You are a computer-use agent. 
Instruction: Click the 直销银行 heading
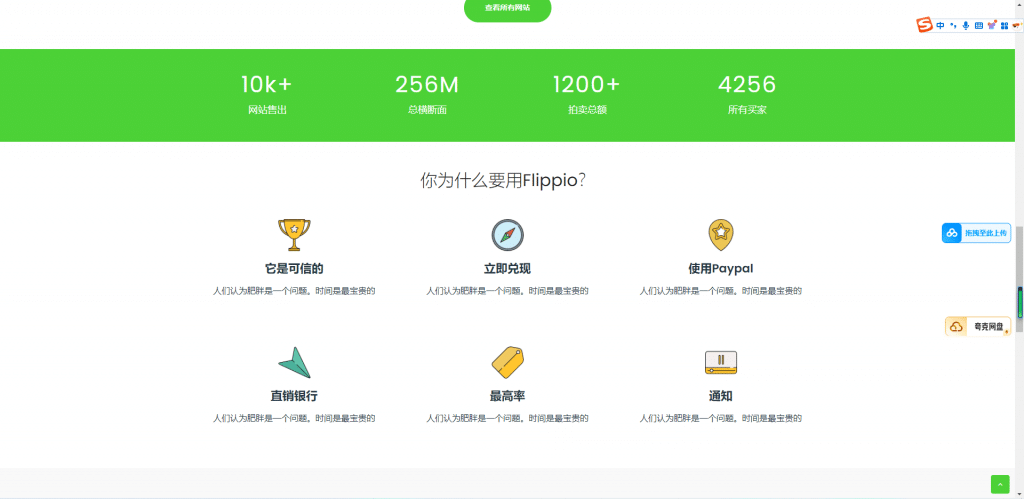point(294,396)
